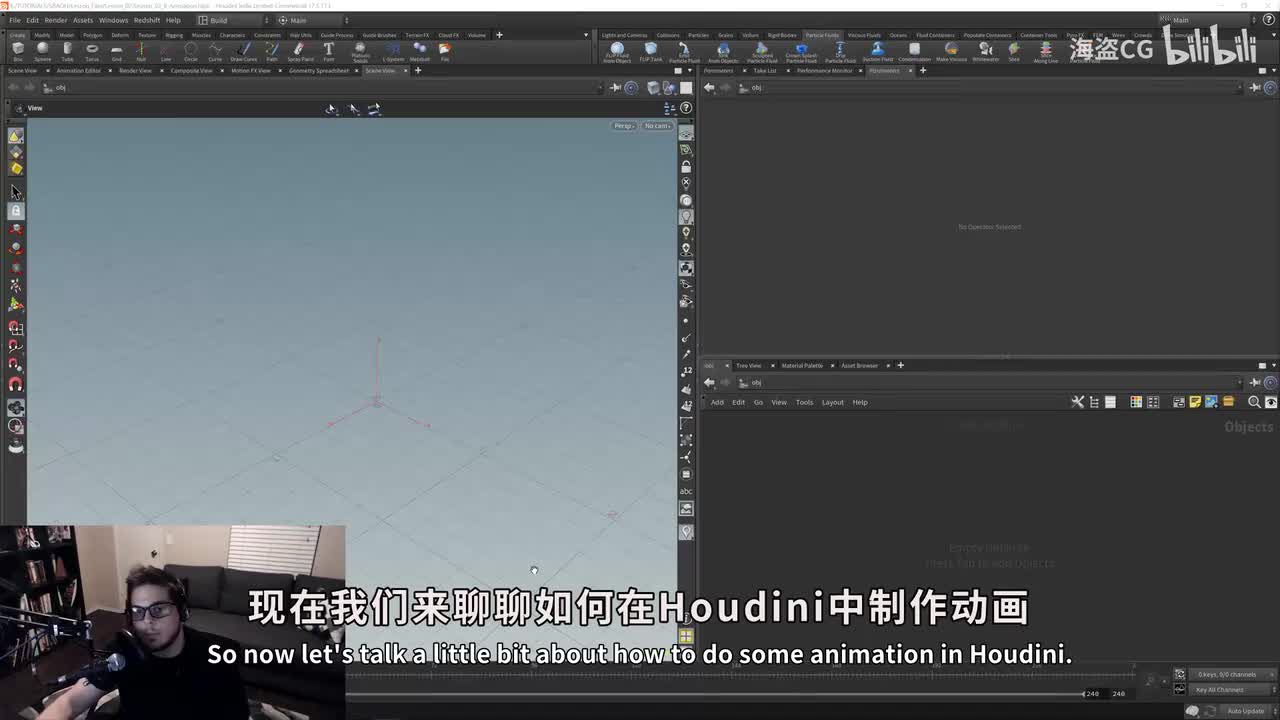Switch to the Performance Monitor tab
Image resolution: width=1280 pixels, height=720 pixels.
825,71
